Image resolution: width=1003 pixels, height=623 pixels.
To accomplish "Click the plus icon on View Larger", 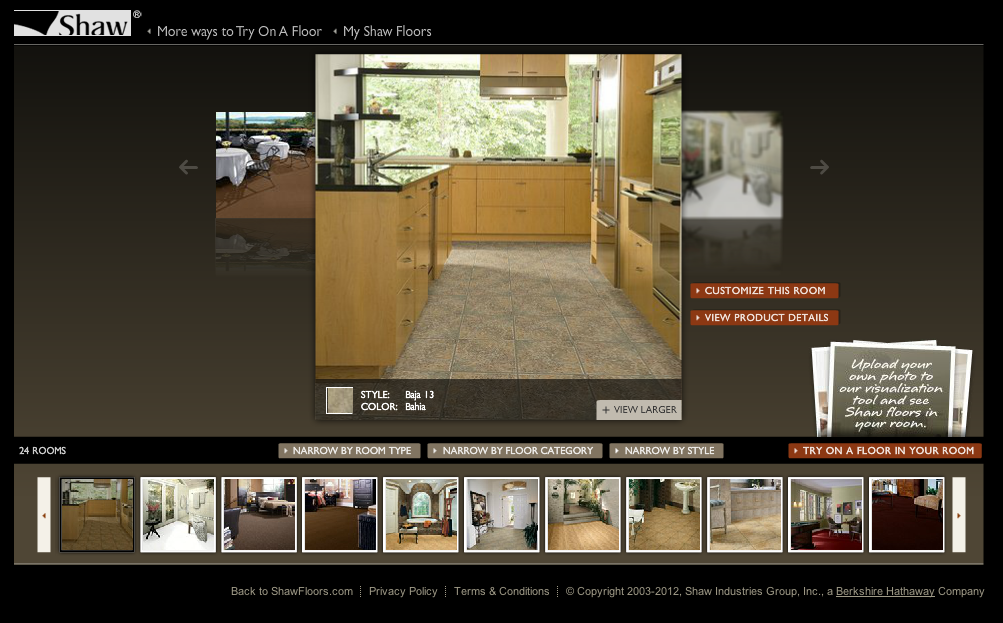I will [606, 410].
